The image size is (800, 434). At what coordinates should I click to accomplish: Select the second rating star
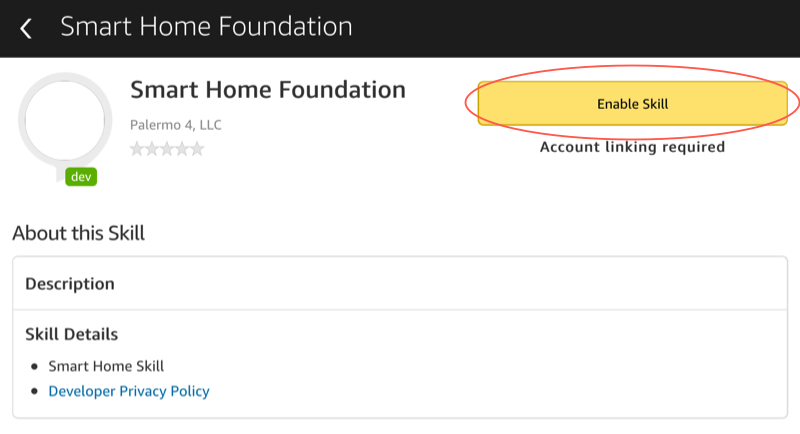[152, 150]
